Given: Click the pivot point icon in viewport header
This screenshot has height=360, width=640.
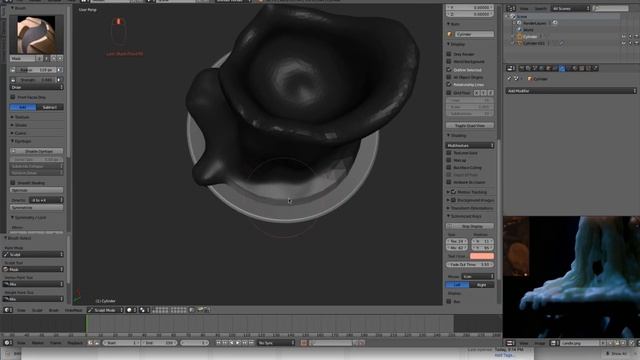Looking at the screenshot, I should [143, 310].
